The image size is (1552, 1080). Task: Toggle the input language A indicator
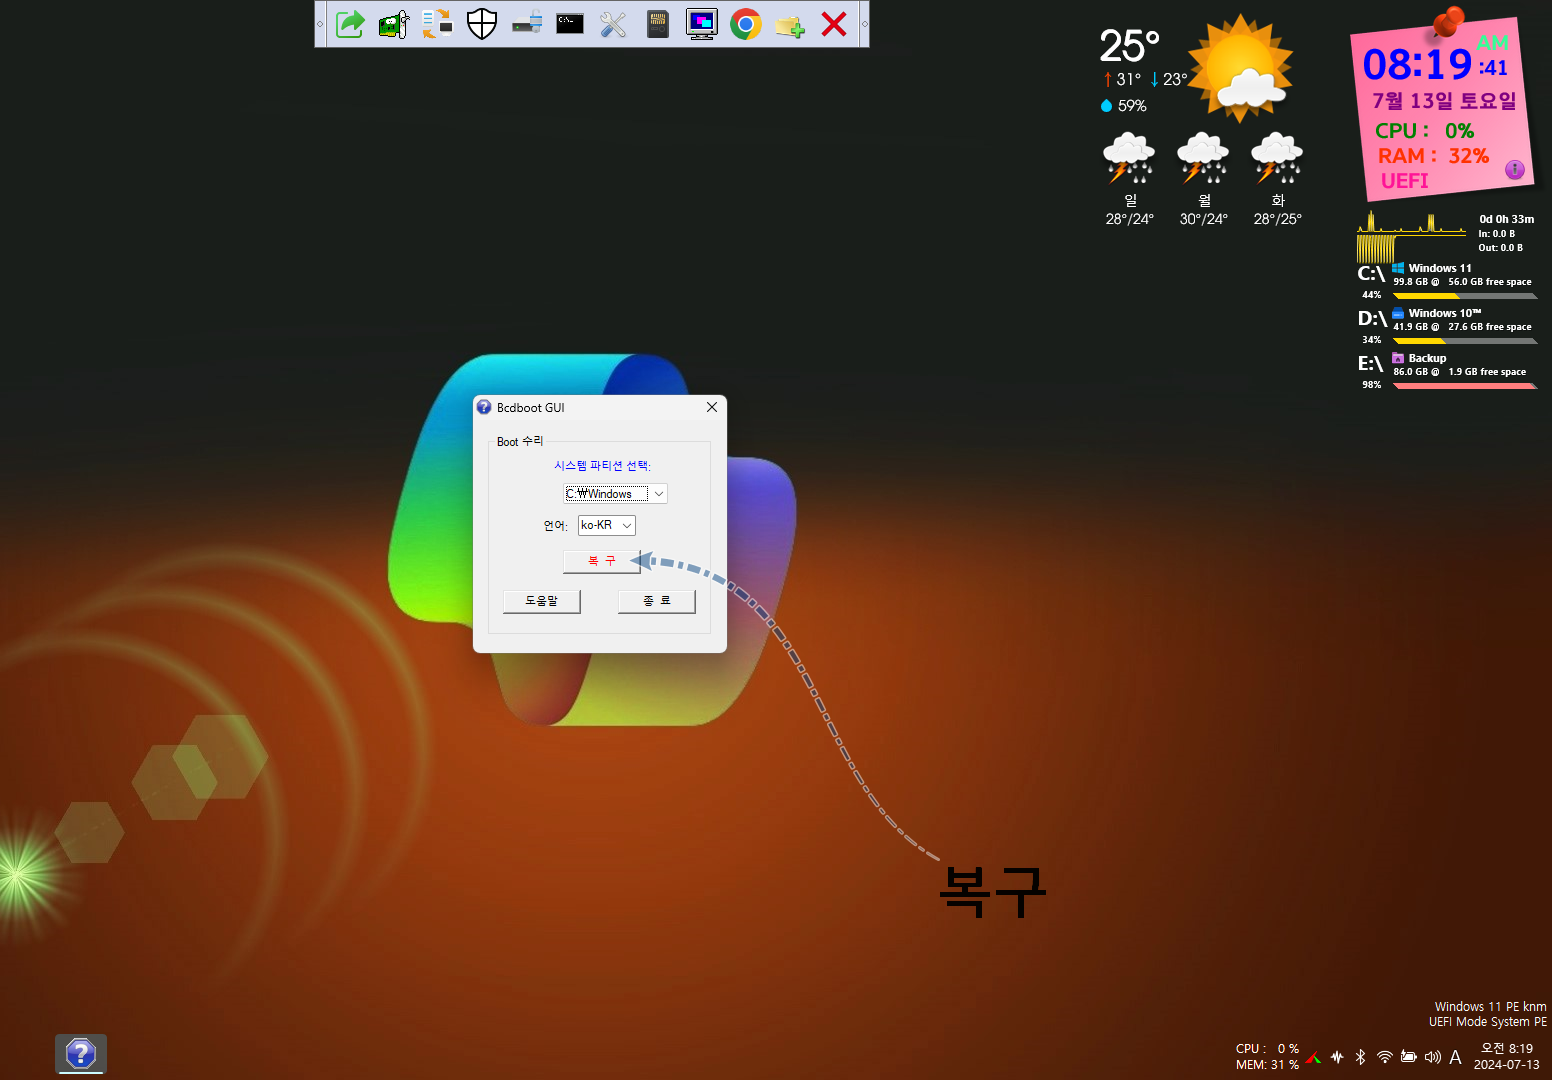1455,1057
